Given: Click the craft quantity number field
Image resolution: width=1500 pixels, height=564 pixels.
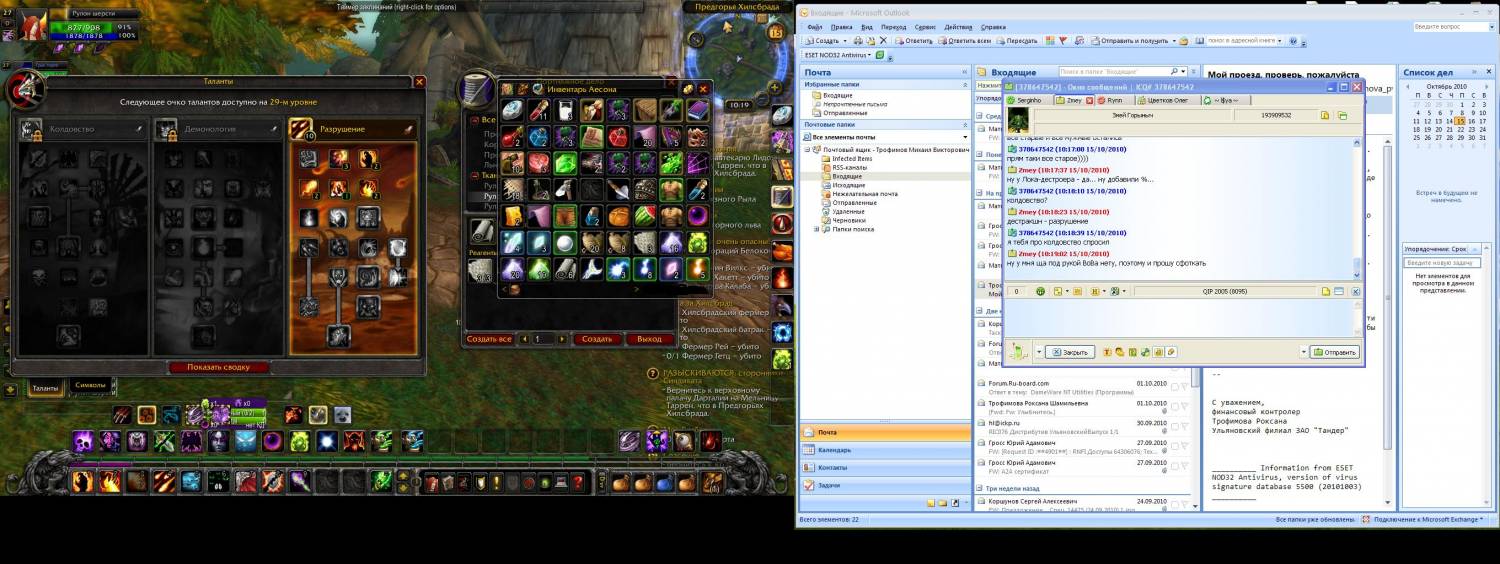Looking at the screenshot, I should pyautogui.click(x=543, y=339).
